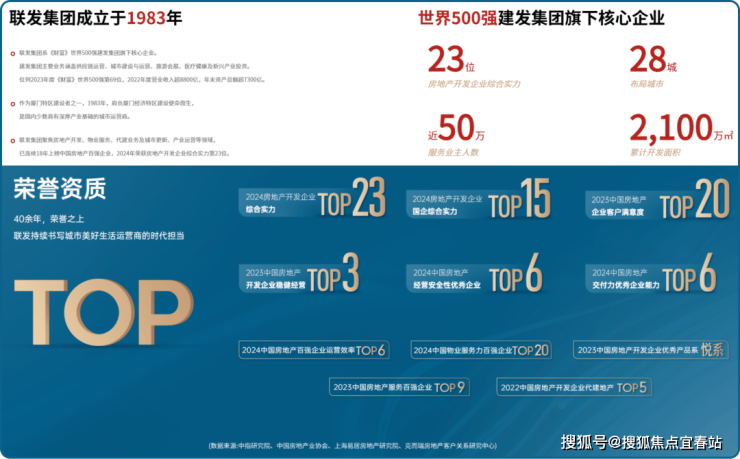Select the caption 布局城市
740x459 pixels.
pos(647,84)
